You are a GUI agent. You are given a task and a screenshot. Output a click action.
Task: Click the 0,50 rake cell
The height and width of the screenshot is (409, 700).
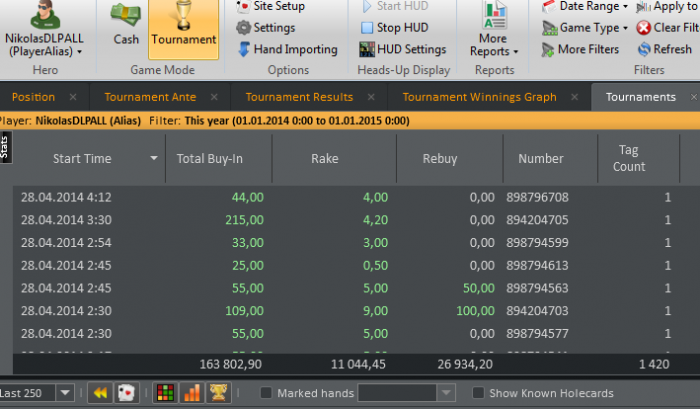[x=375, y=265]
